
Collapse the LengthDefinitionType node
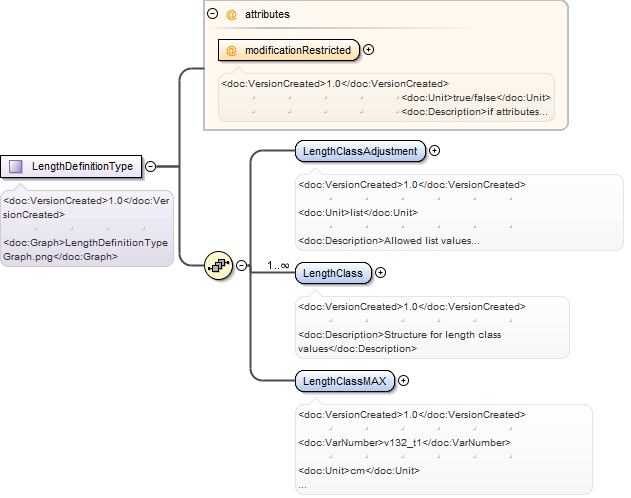pyautogui.click(x=150, y=166)
